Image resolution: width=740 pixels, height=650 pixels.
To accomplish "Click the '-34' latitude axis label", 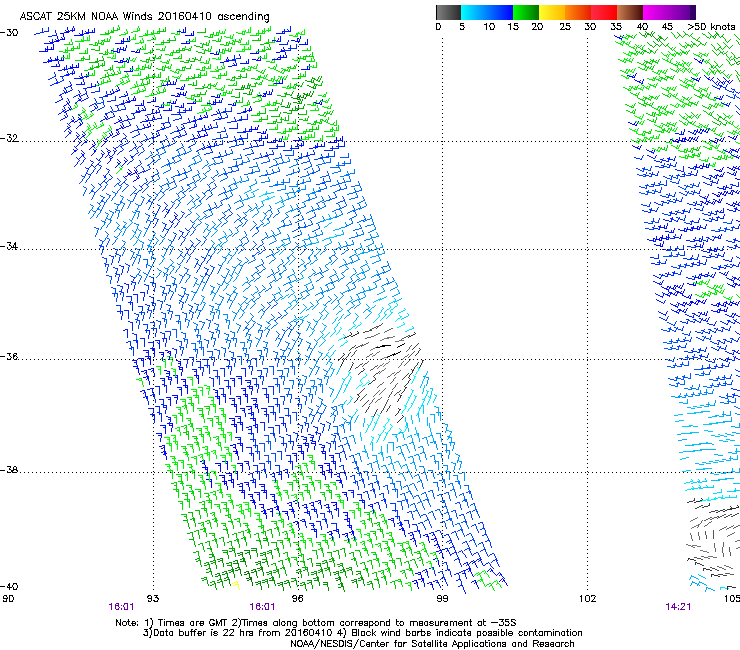I will [9, 246].
